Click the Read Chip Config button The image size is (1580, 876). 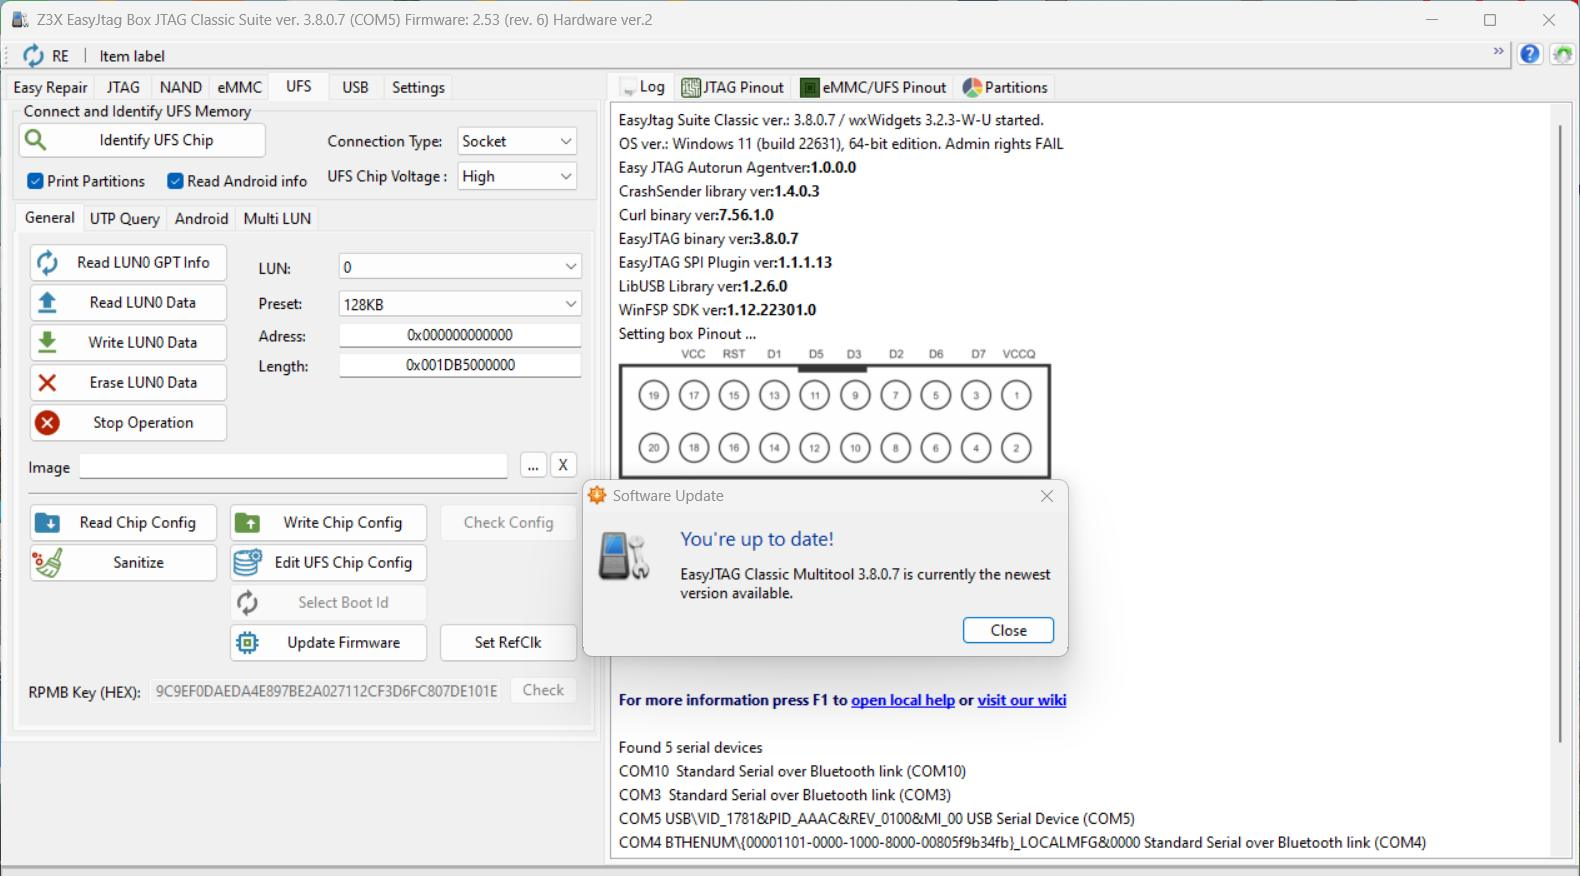pos(123,522)
